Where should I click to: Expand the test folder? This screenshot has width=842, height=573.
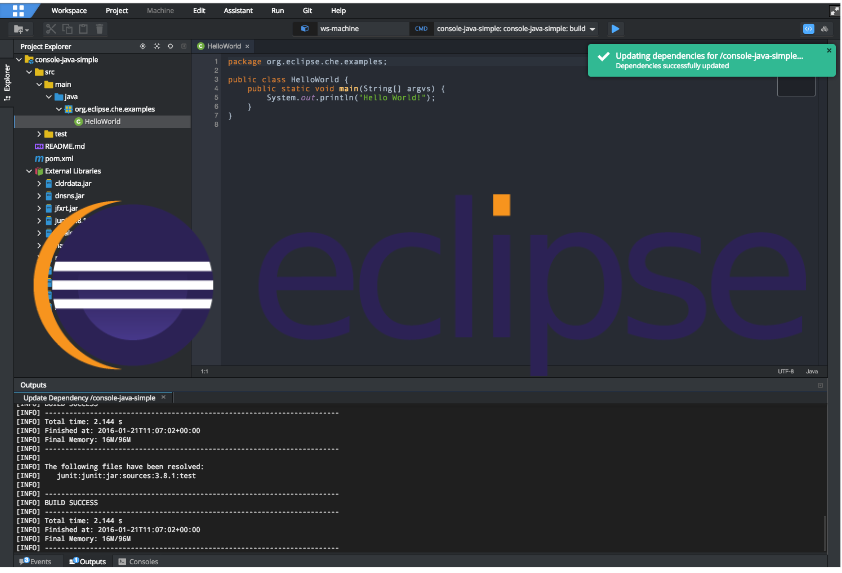39,134
